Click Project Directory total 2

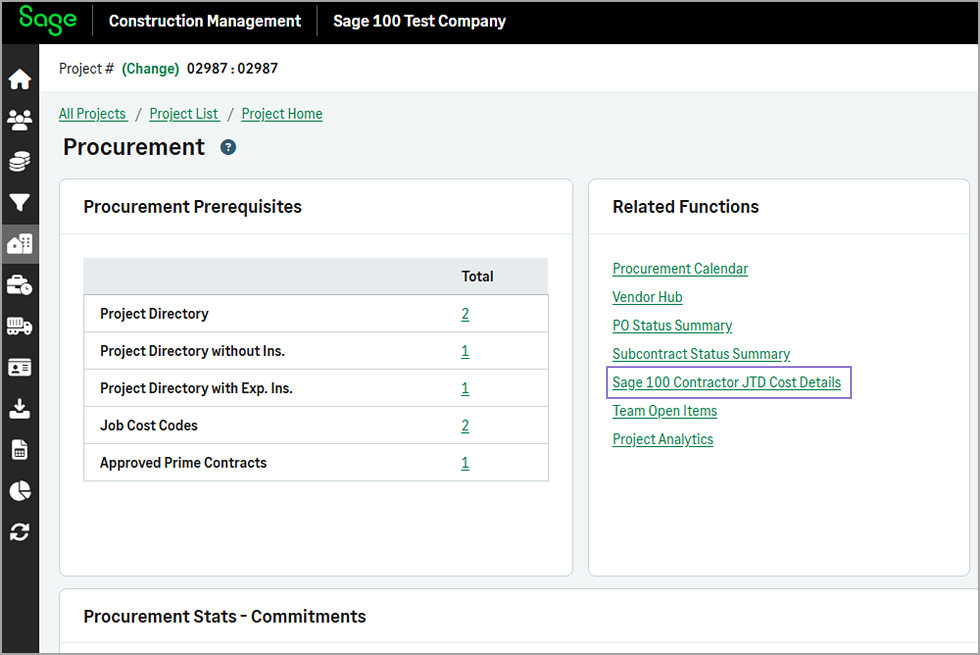coord(465,314)
